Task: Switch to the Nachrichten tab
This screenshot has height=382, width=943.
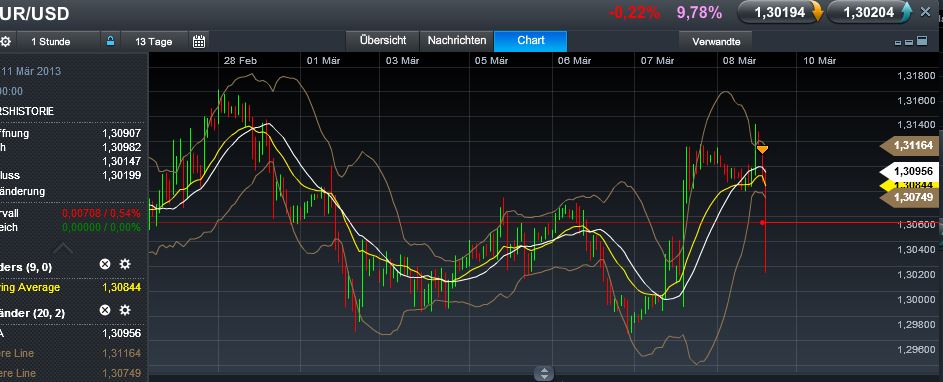Action: 456,41
